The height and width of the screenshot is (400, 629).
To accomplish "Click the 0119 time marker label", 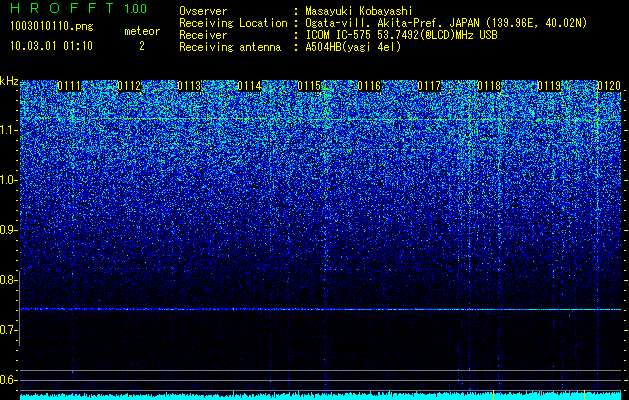I will coord(549,86).
